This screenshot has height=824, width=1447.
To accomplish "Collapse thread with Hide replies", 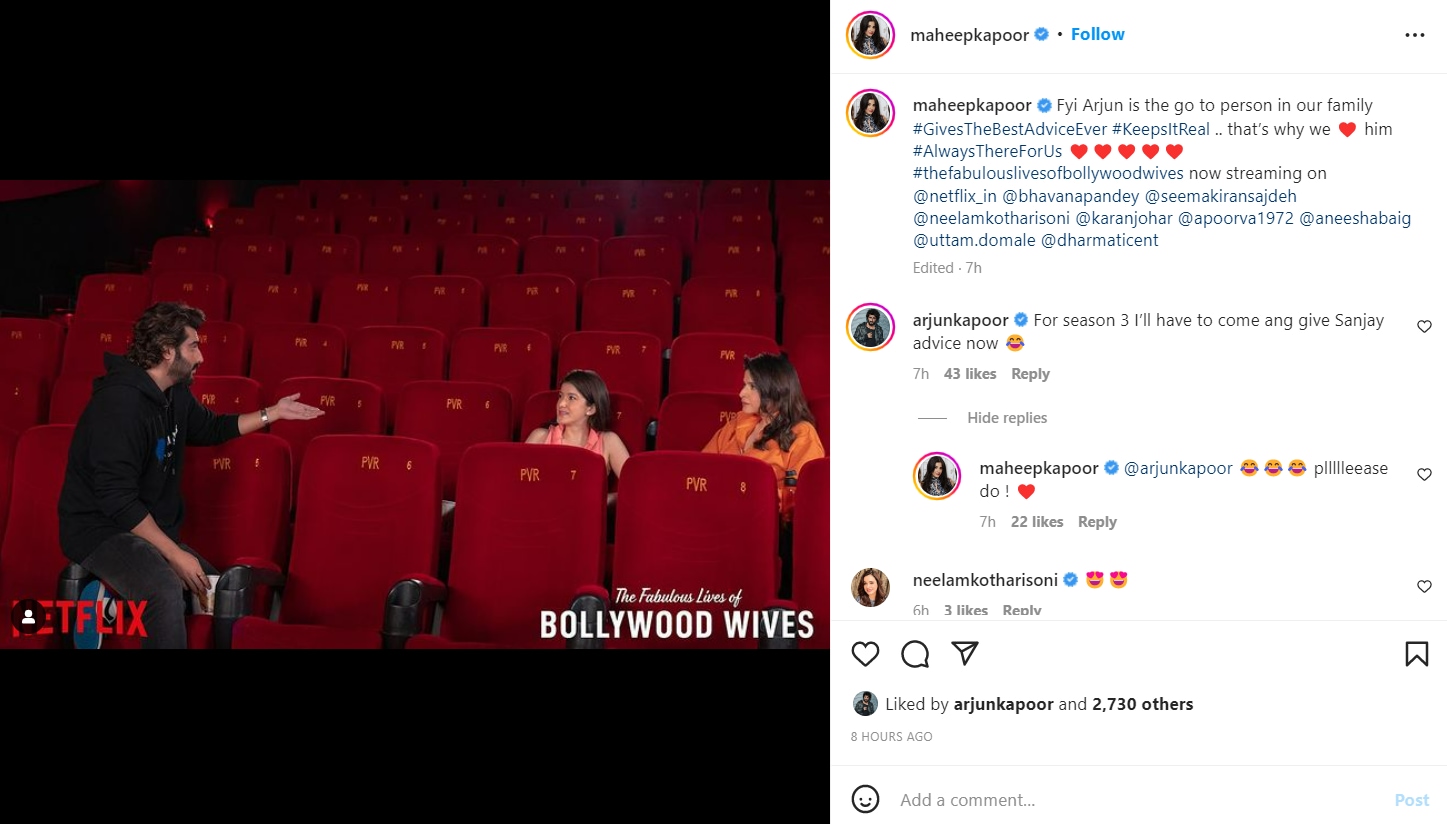I will (1007, 418).
